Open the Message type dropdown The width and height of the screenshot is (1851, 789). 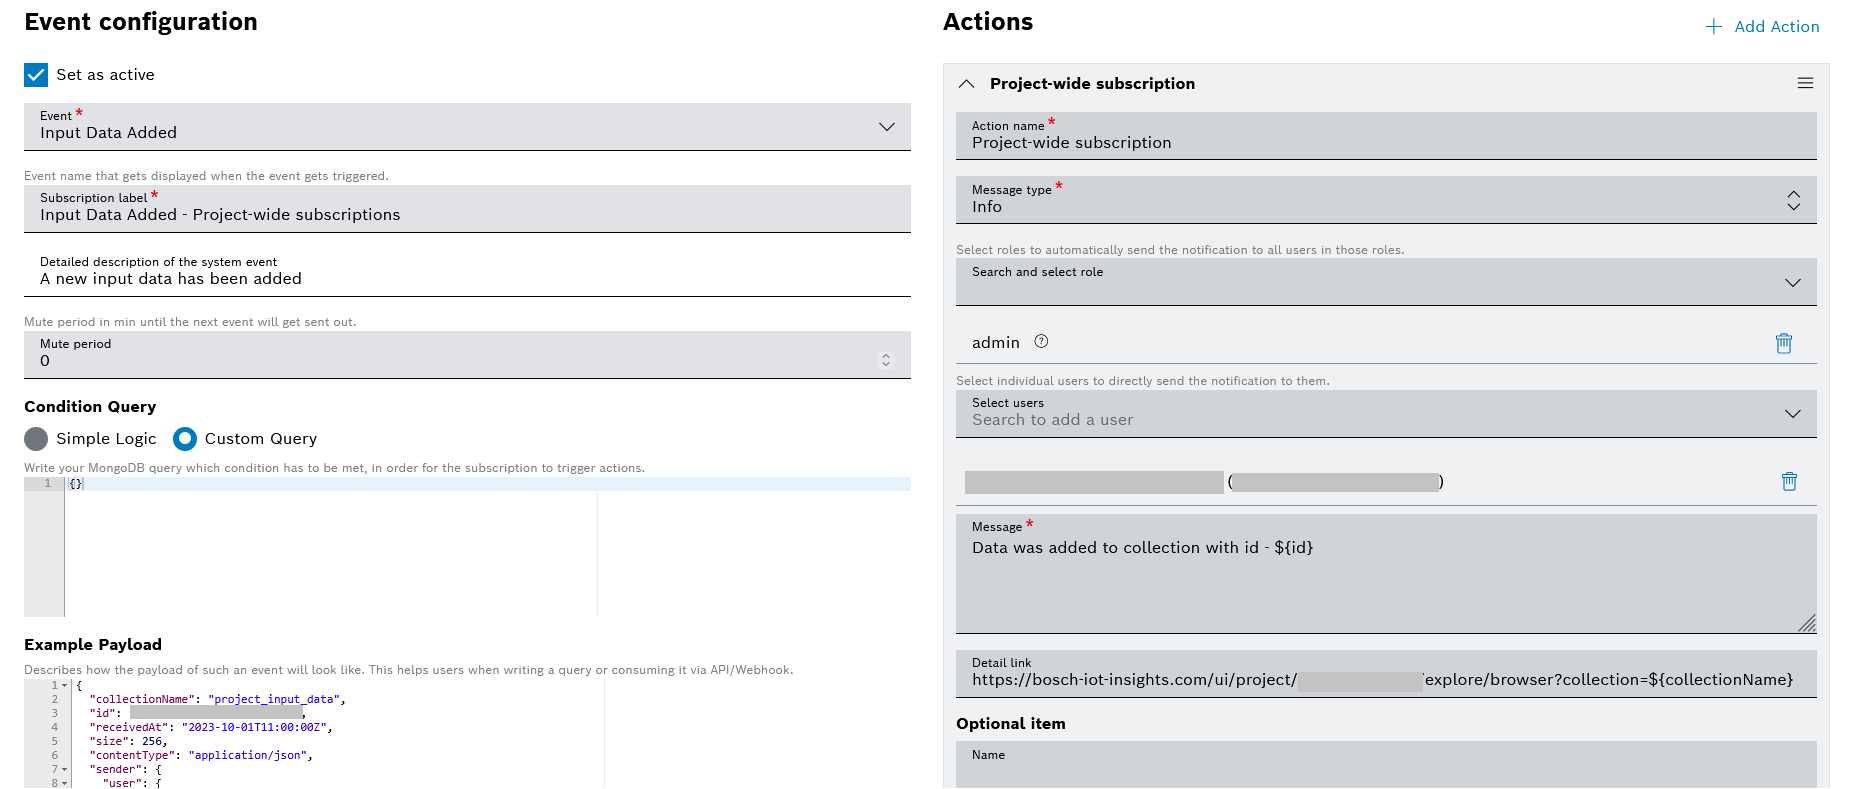1792,201
